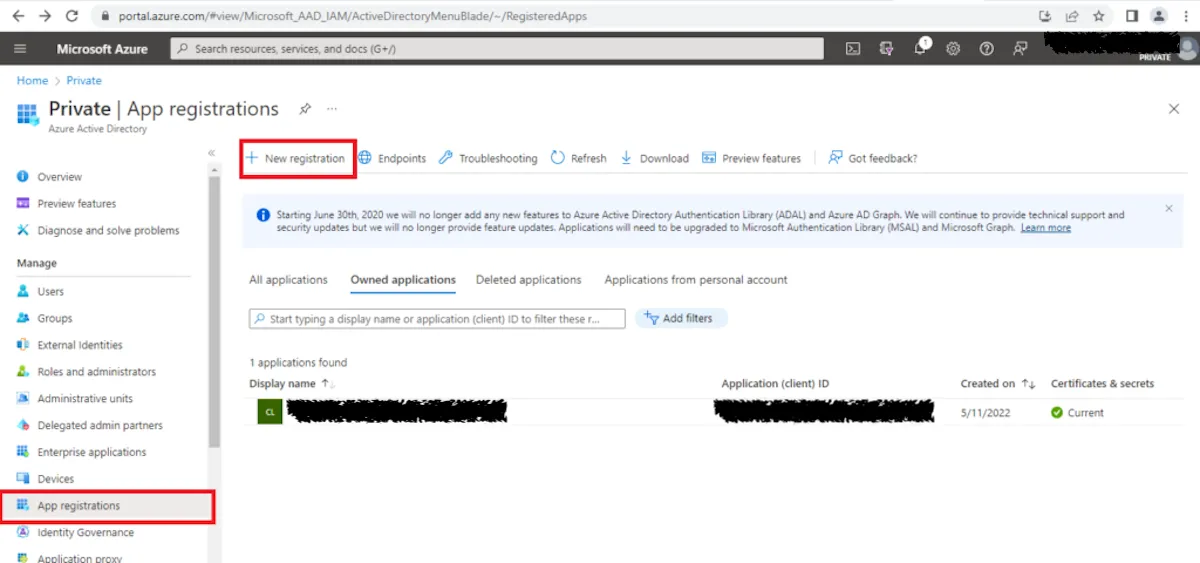The image size is (1200, 563).
Task: Refresh the application list
Action: tap(579, 158)
